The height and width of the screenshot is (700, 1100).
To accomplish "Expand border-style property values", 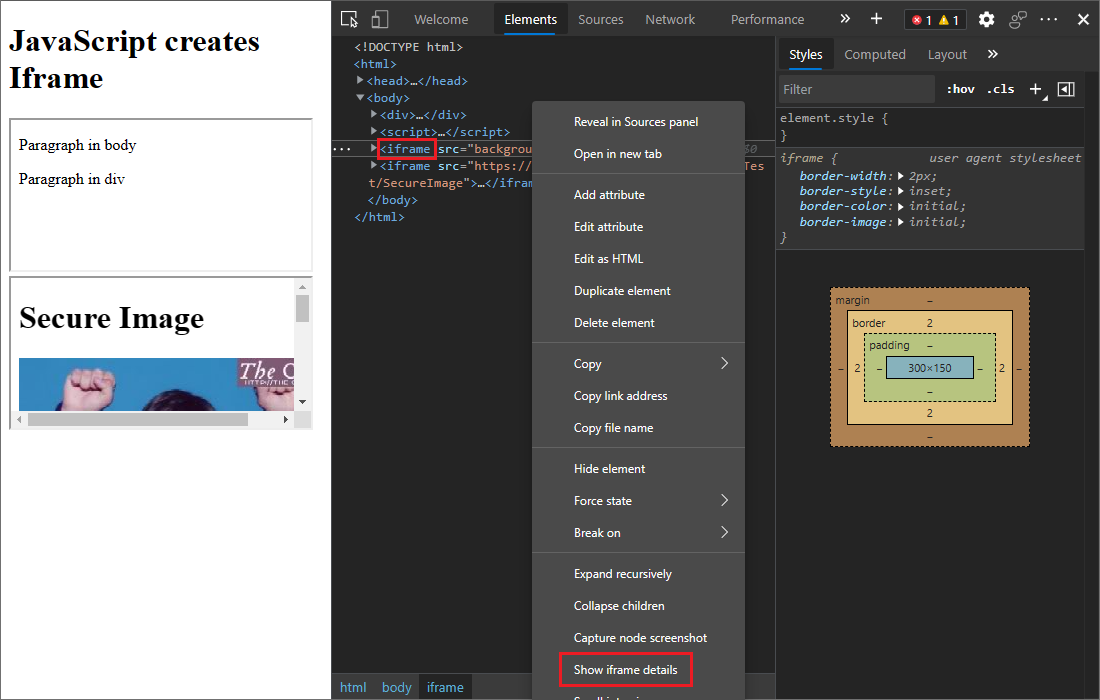I will [x=901, y=191].
